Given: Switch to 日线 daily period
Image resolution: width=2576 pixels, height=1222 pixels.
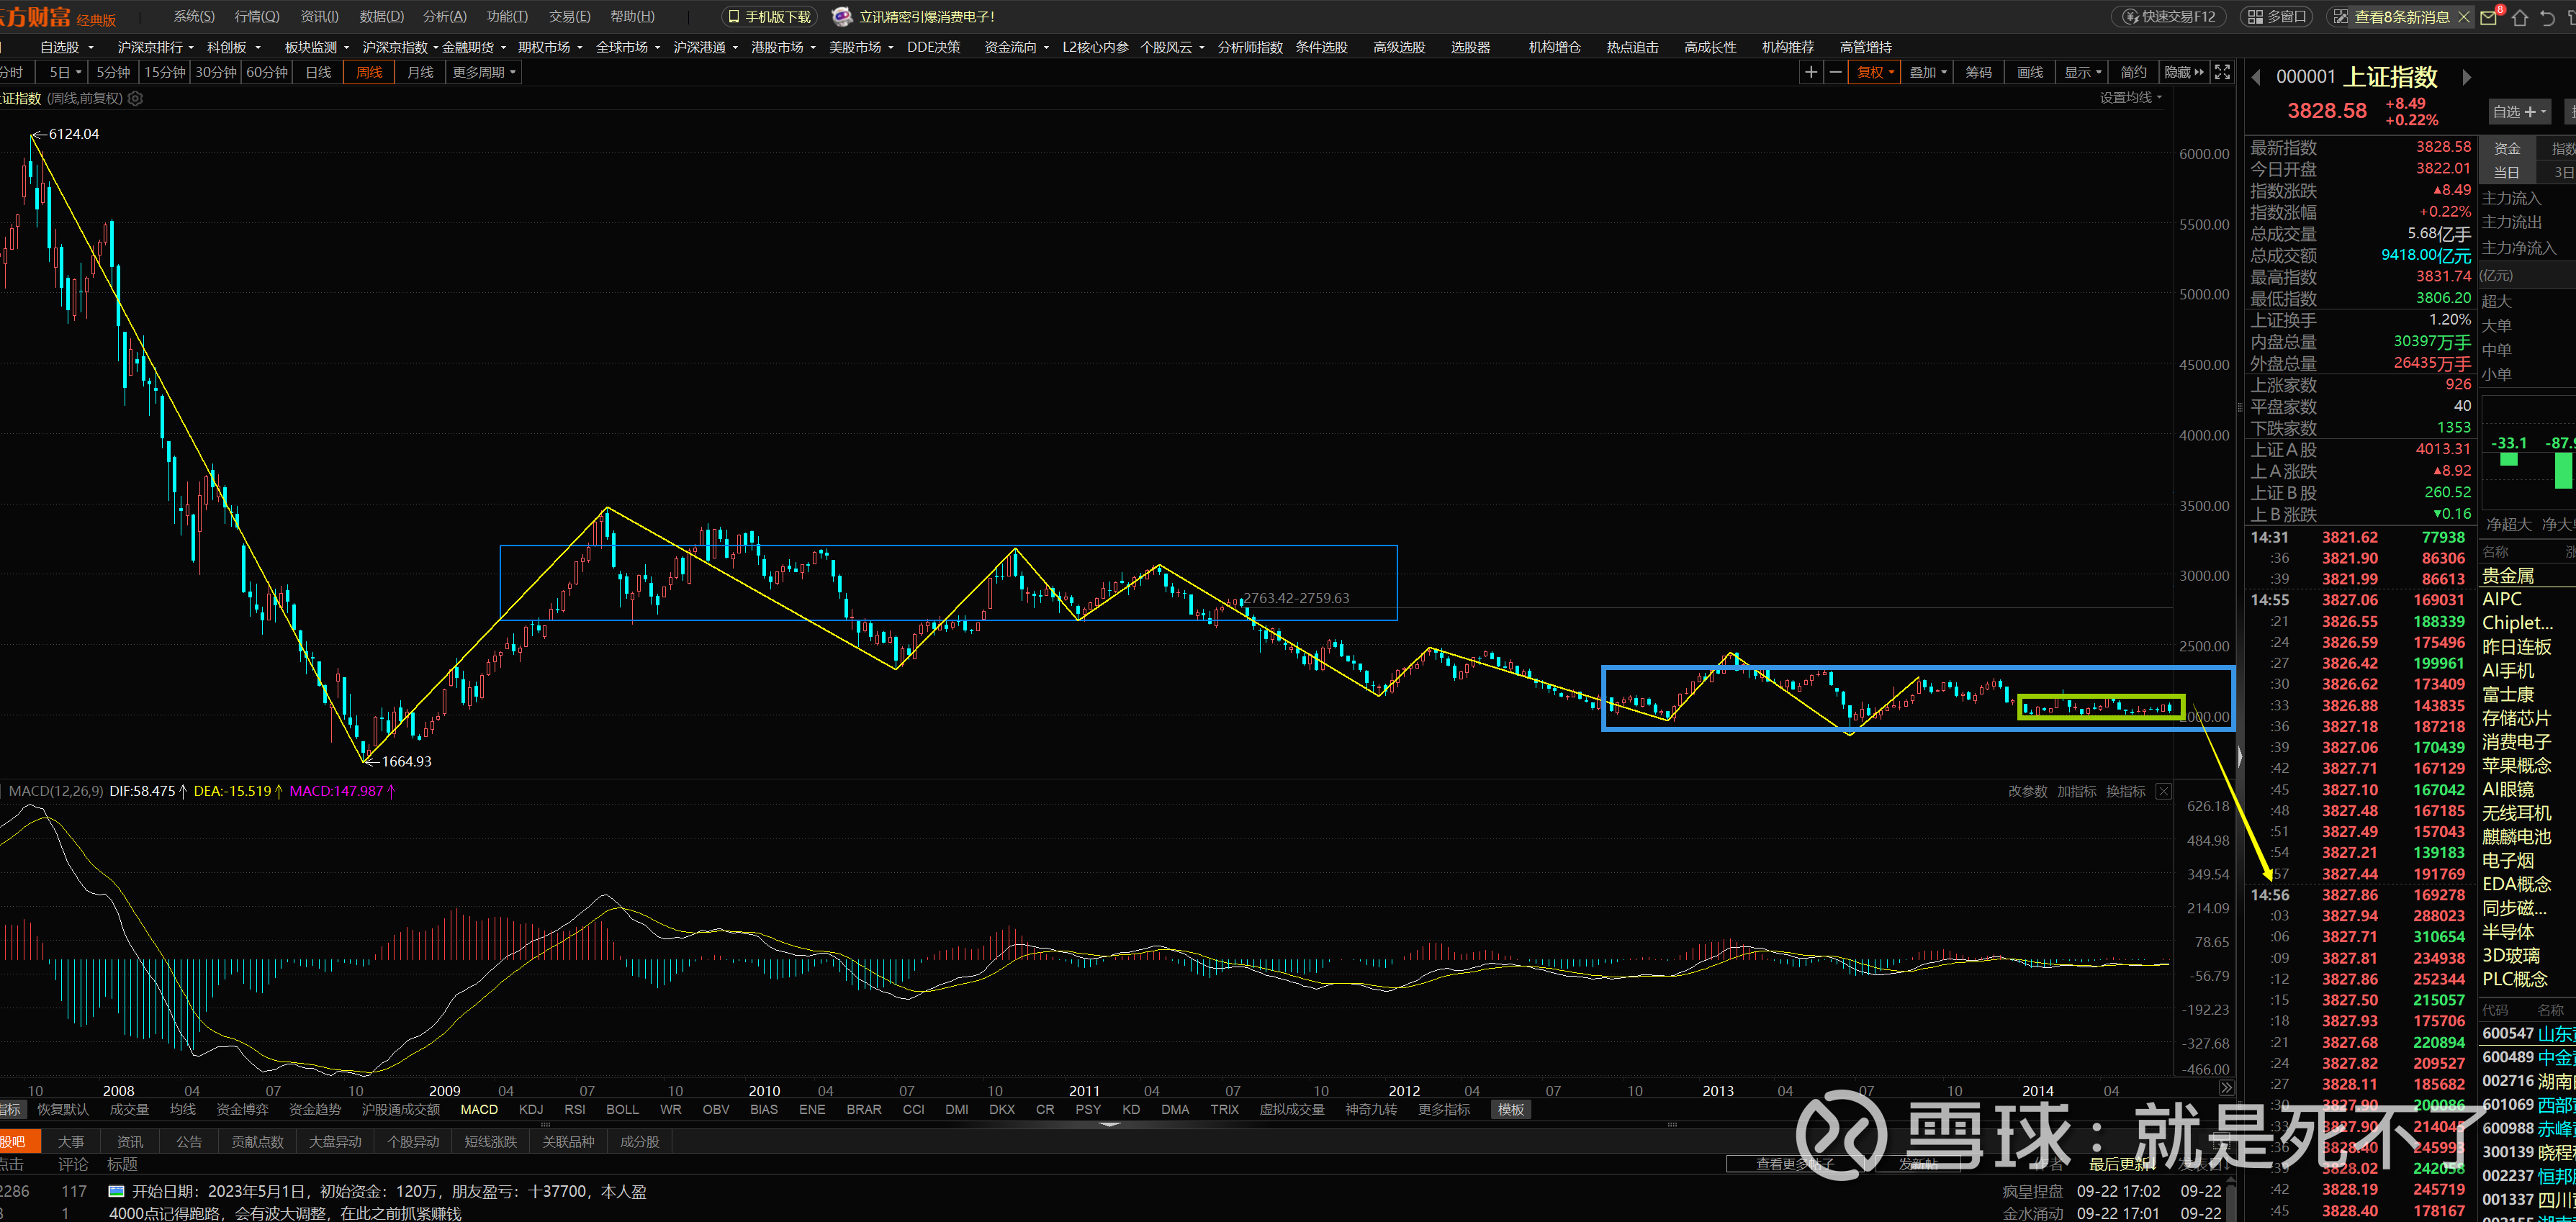Looking at the screenshot, I should 318,72.
